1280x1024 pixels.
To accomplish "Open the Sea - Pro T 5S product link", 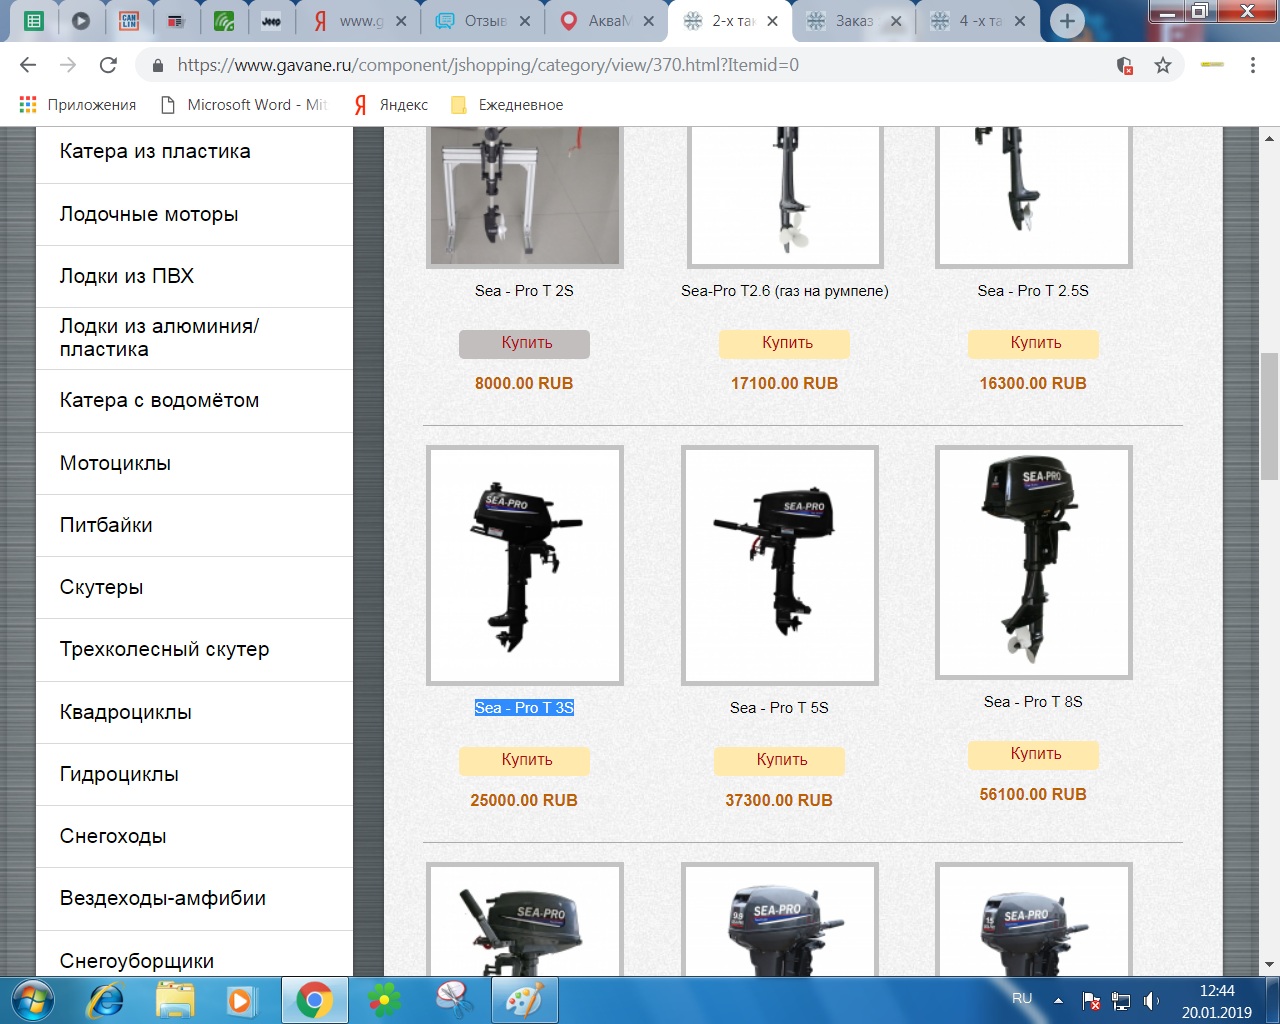I will 779,708.
